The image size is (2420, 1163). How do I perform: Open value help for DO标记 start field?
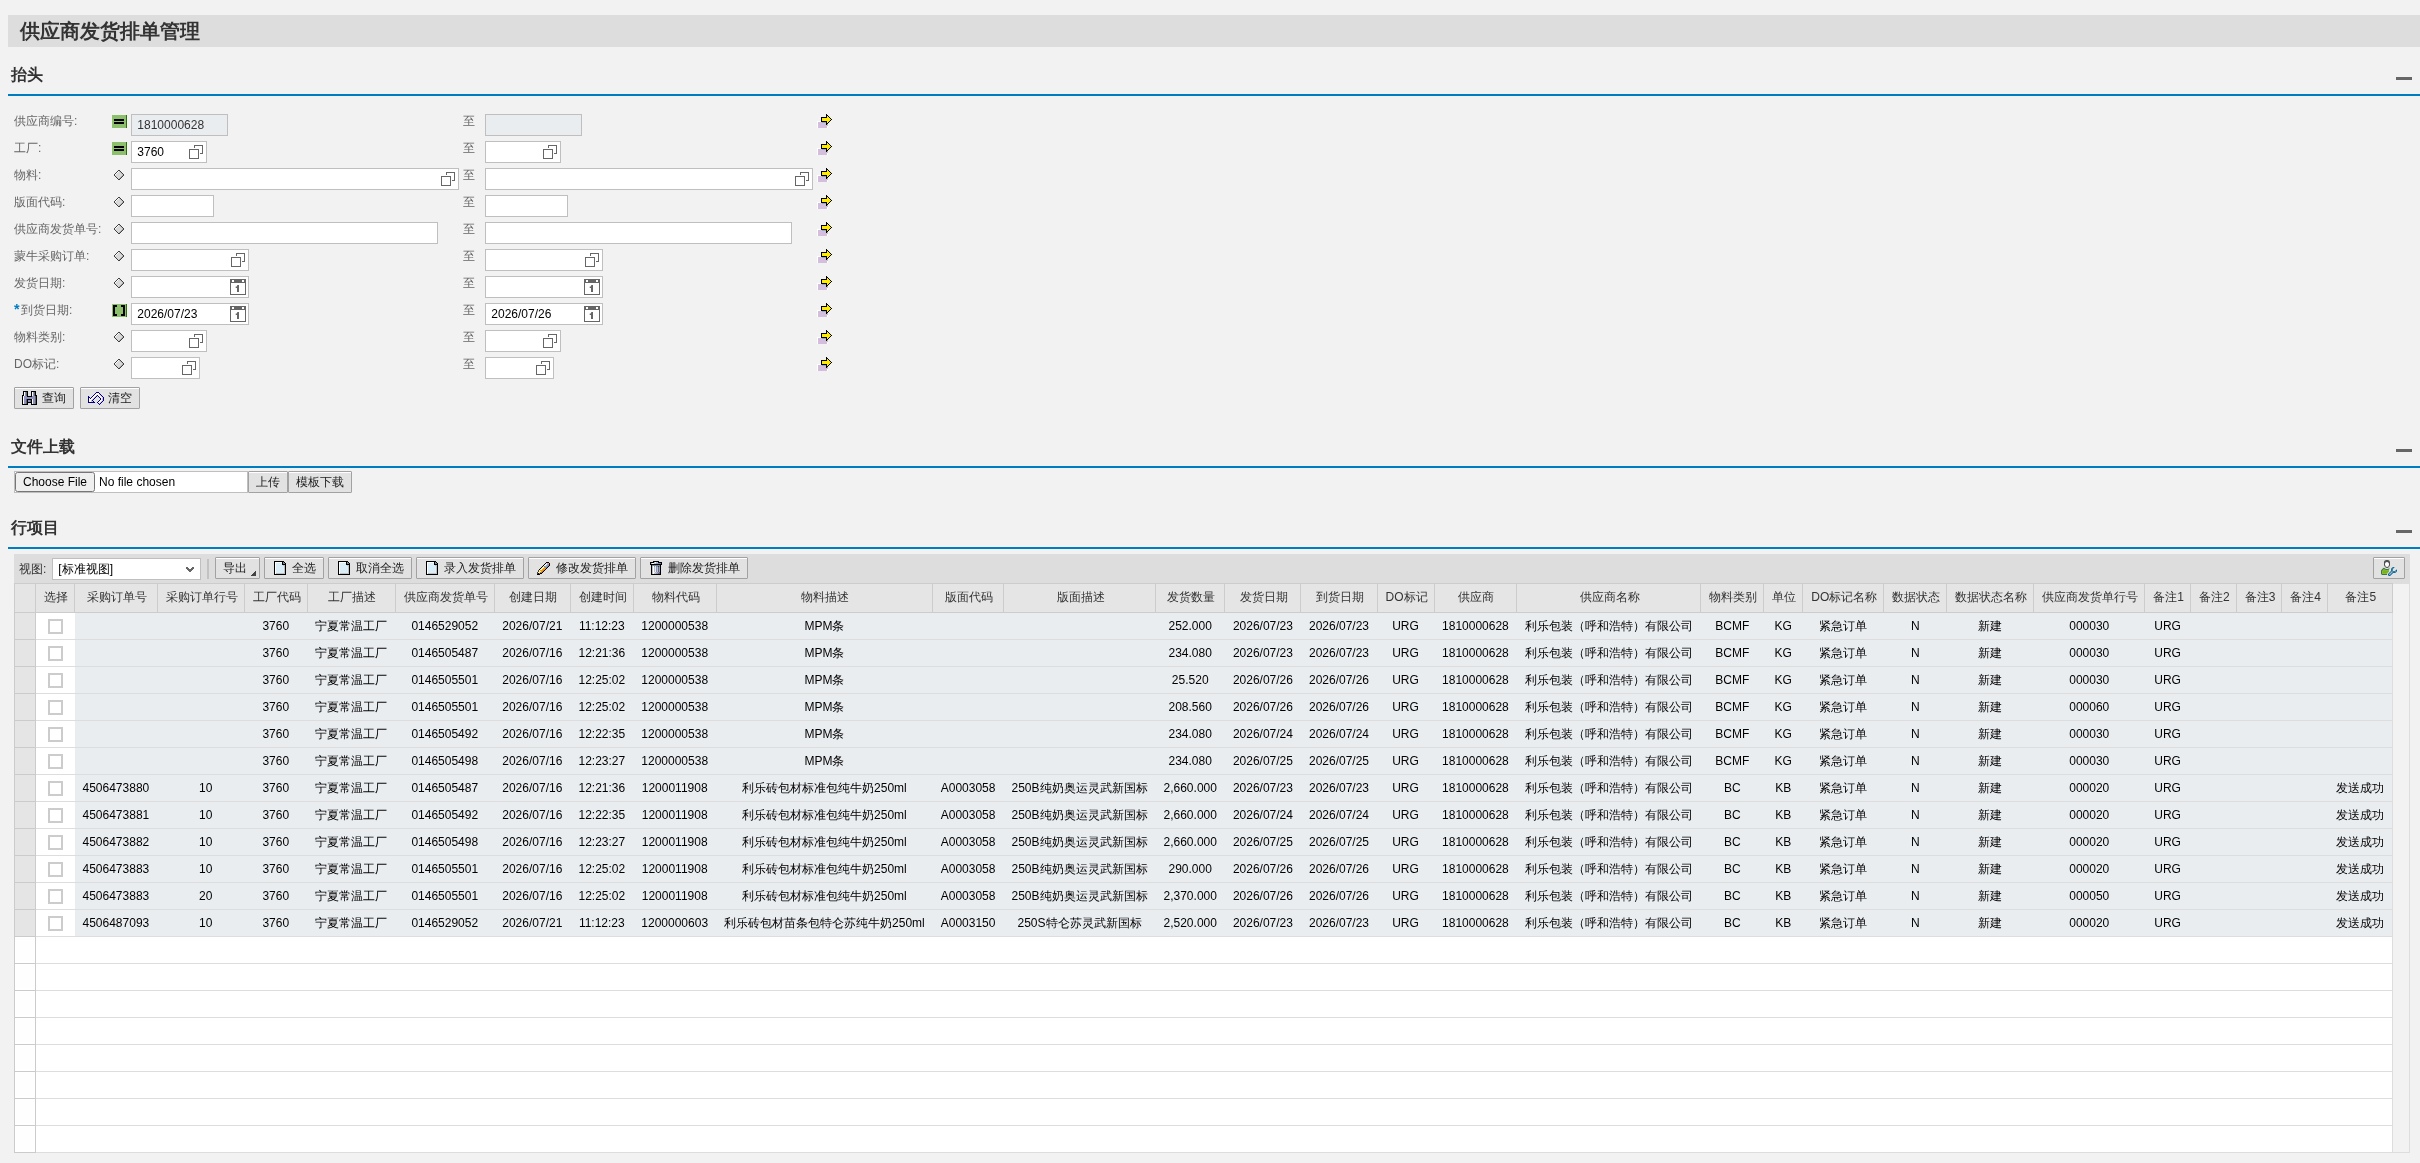(189, 368)
